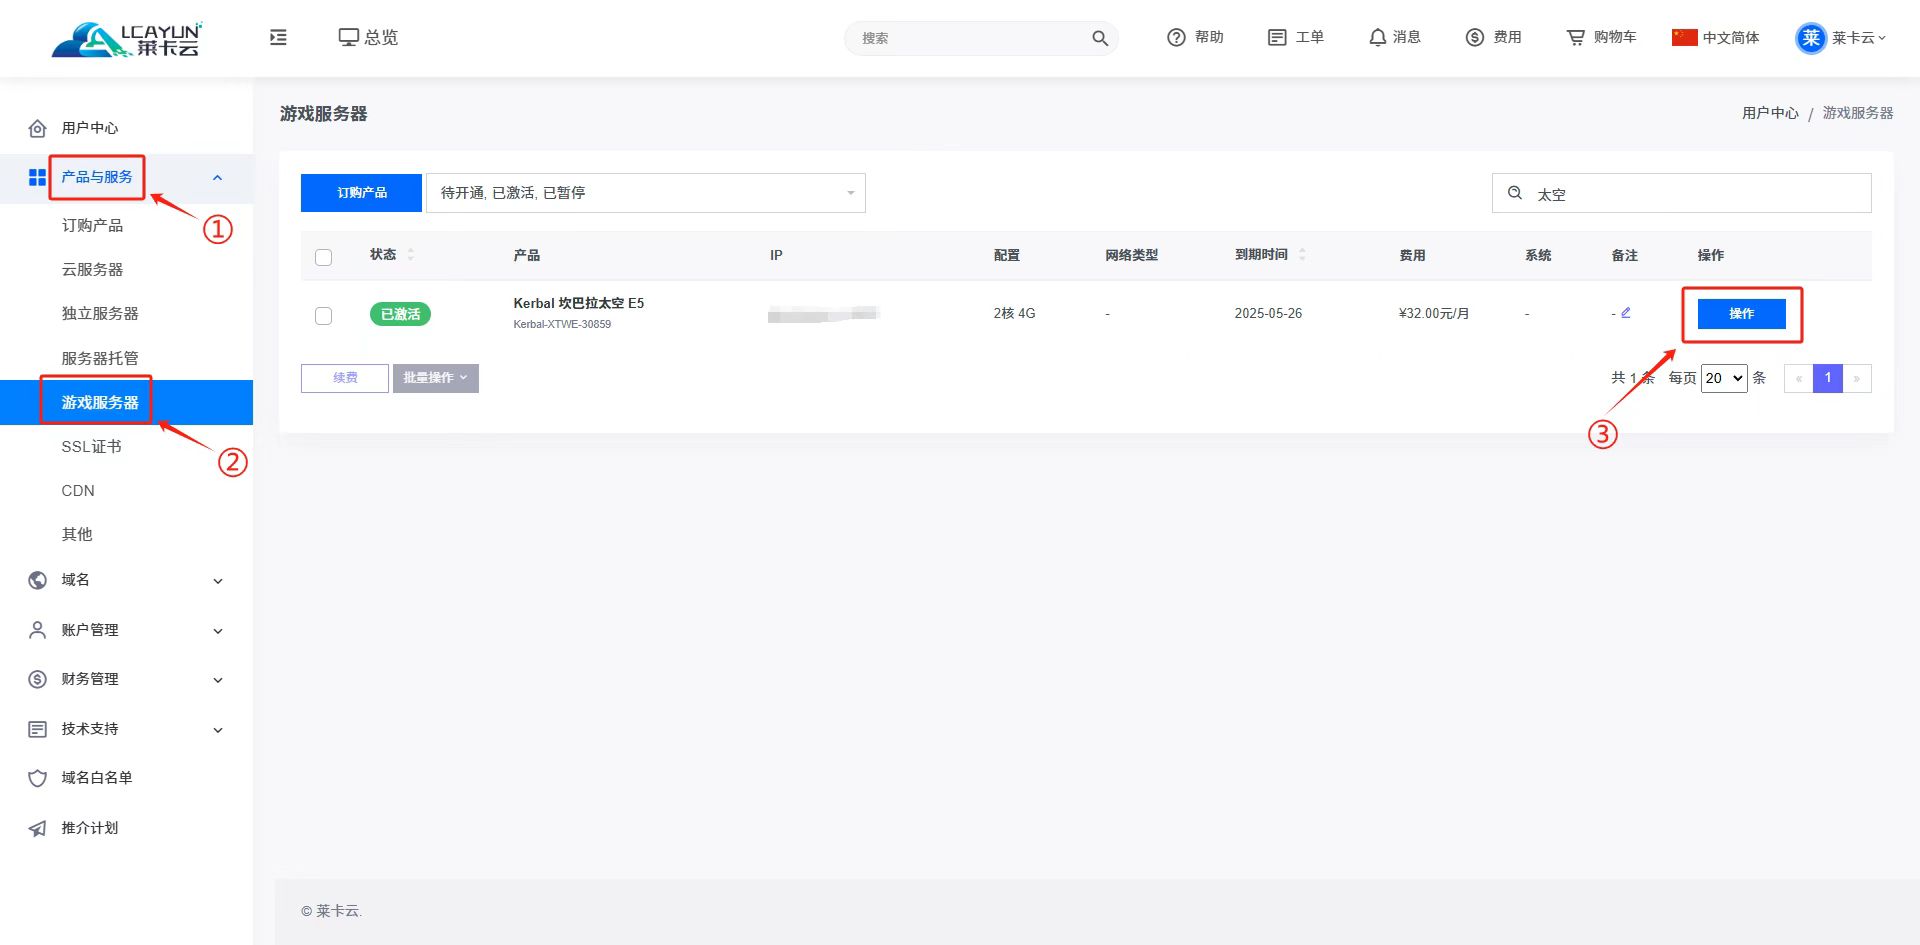Screen dimensions: 1920x945
Task: Click the blue order product button
Action: [x=361, y=193]
